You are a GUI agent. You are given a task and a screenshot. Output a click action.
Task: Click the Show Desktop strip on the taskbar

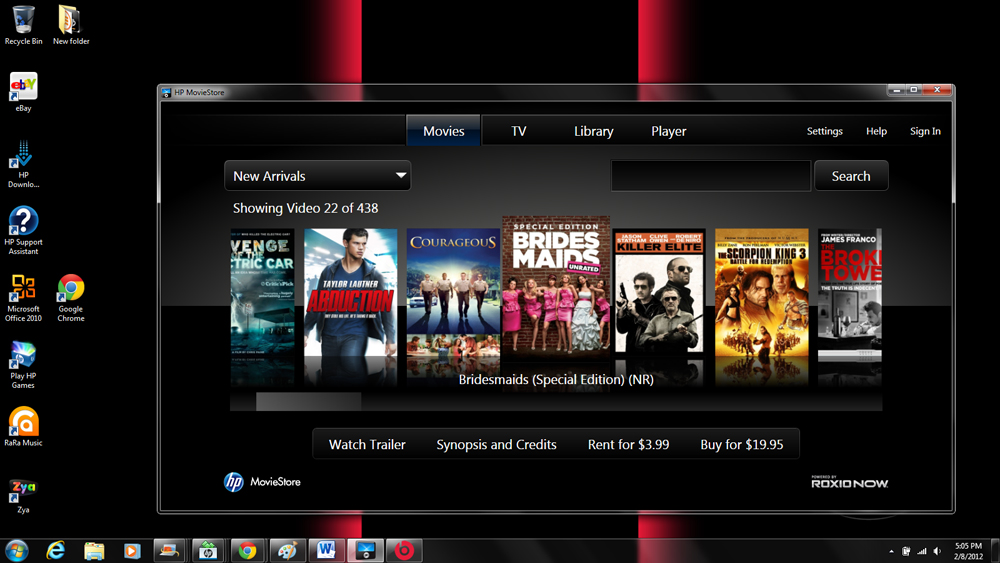(995, 551)
